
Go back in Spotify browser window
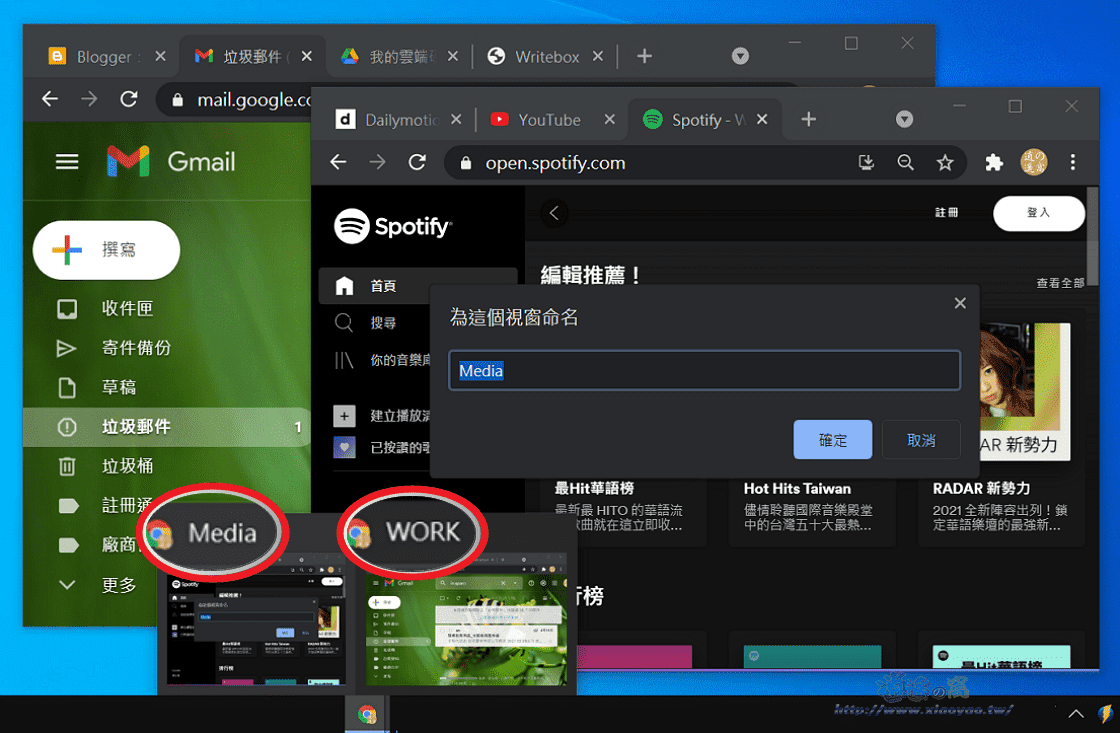tap(339, 162)
